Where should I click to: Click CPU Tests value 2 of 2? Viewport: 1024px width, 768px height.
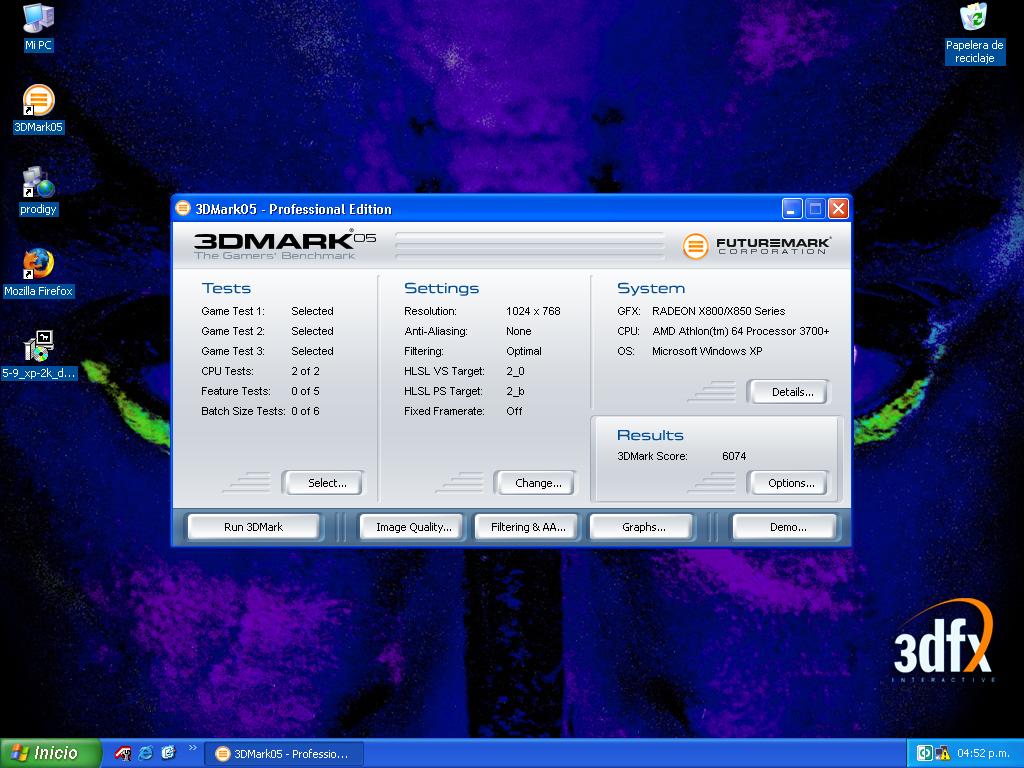305,371
